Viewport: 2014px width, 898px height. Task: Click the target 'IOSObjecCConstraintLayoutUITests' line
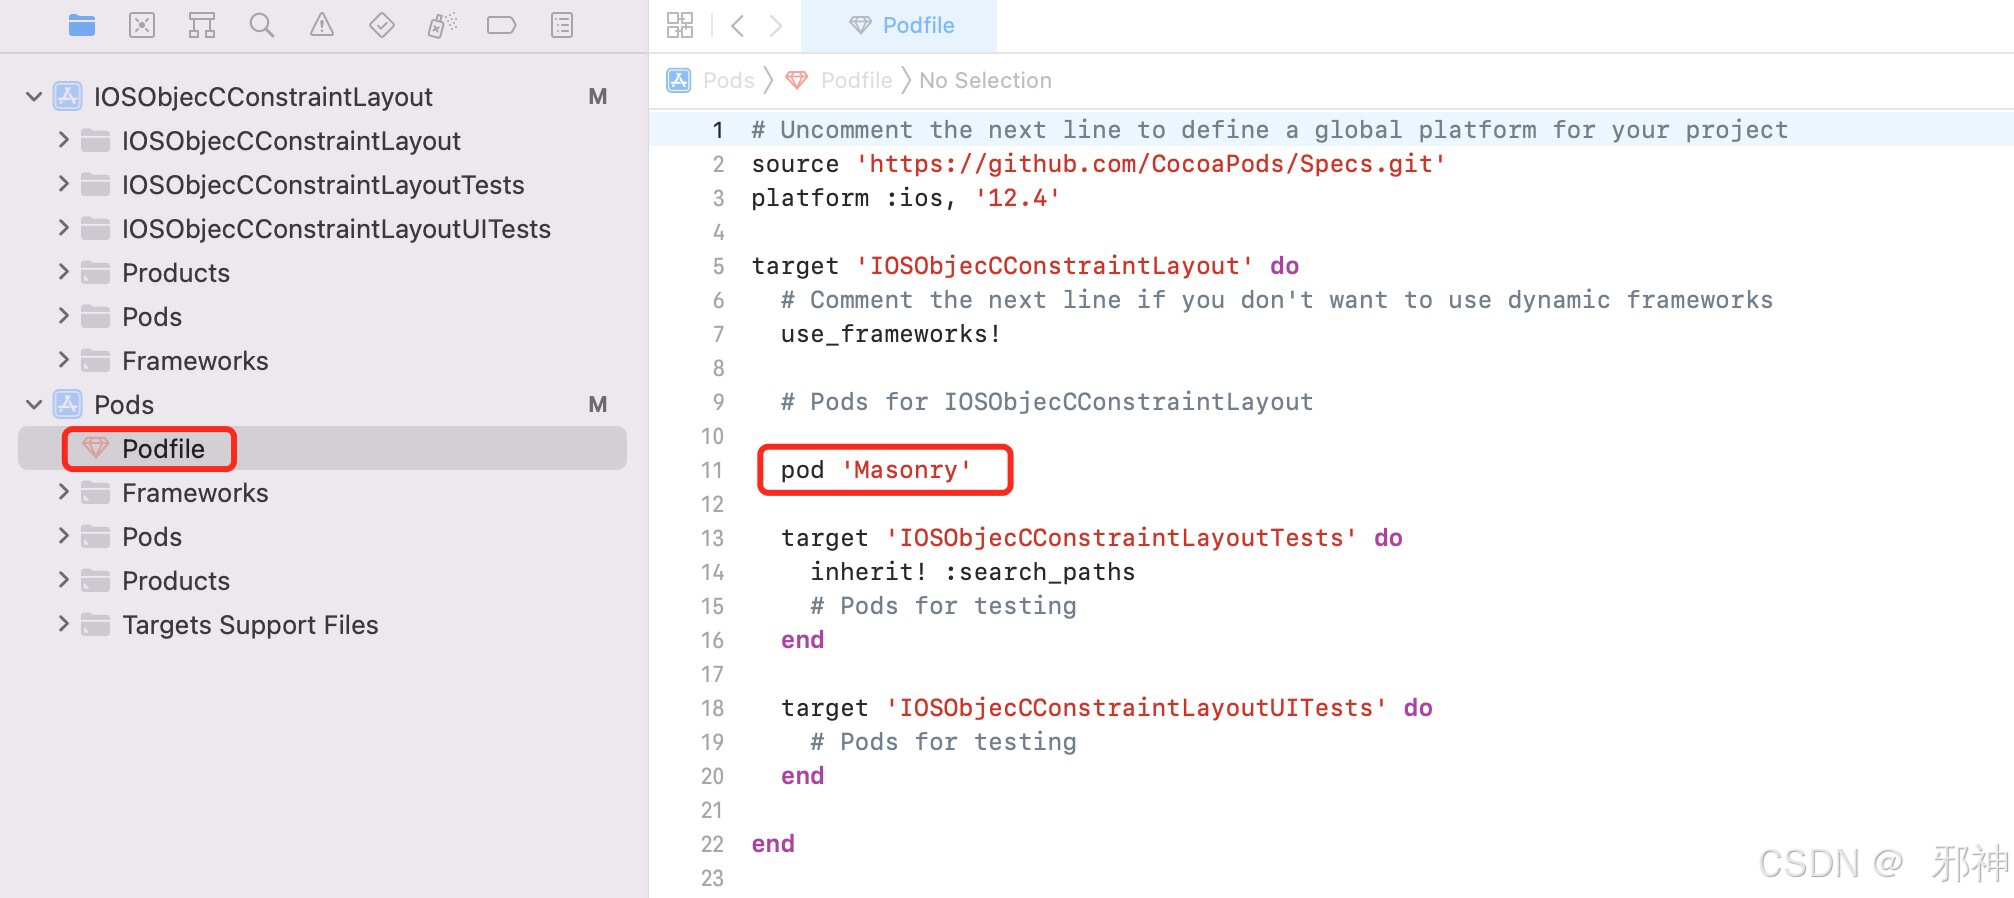coord(1107,708)
